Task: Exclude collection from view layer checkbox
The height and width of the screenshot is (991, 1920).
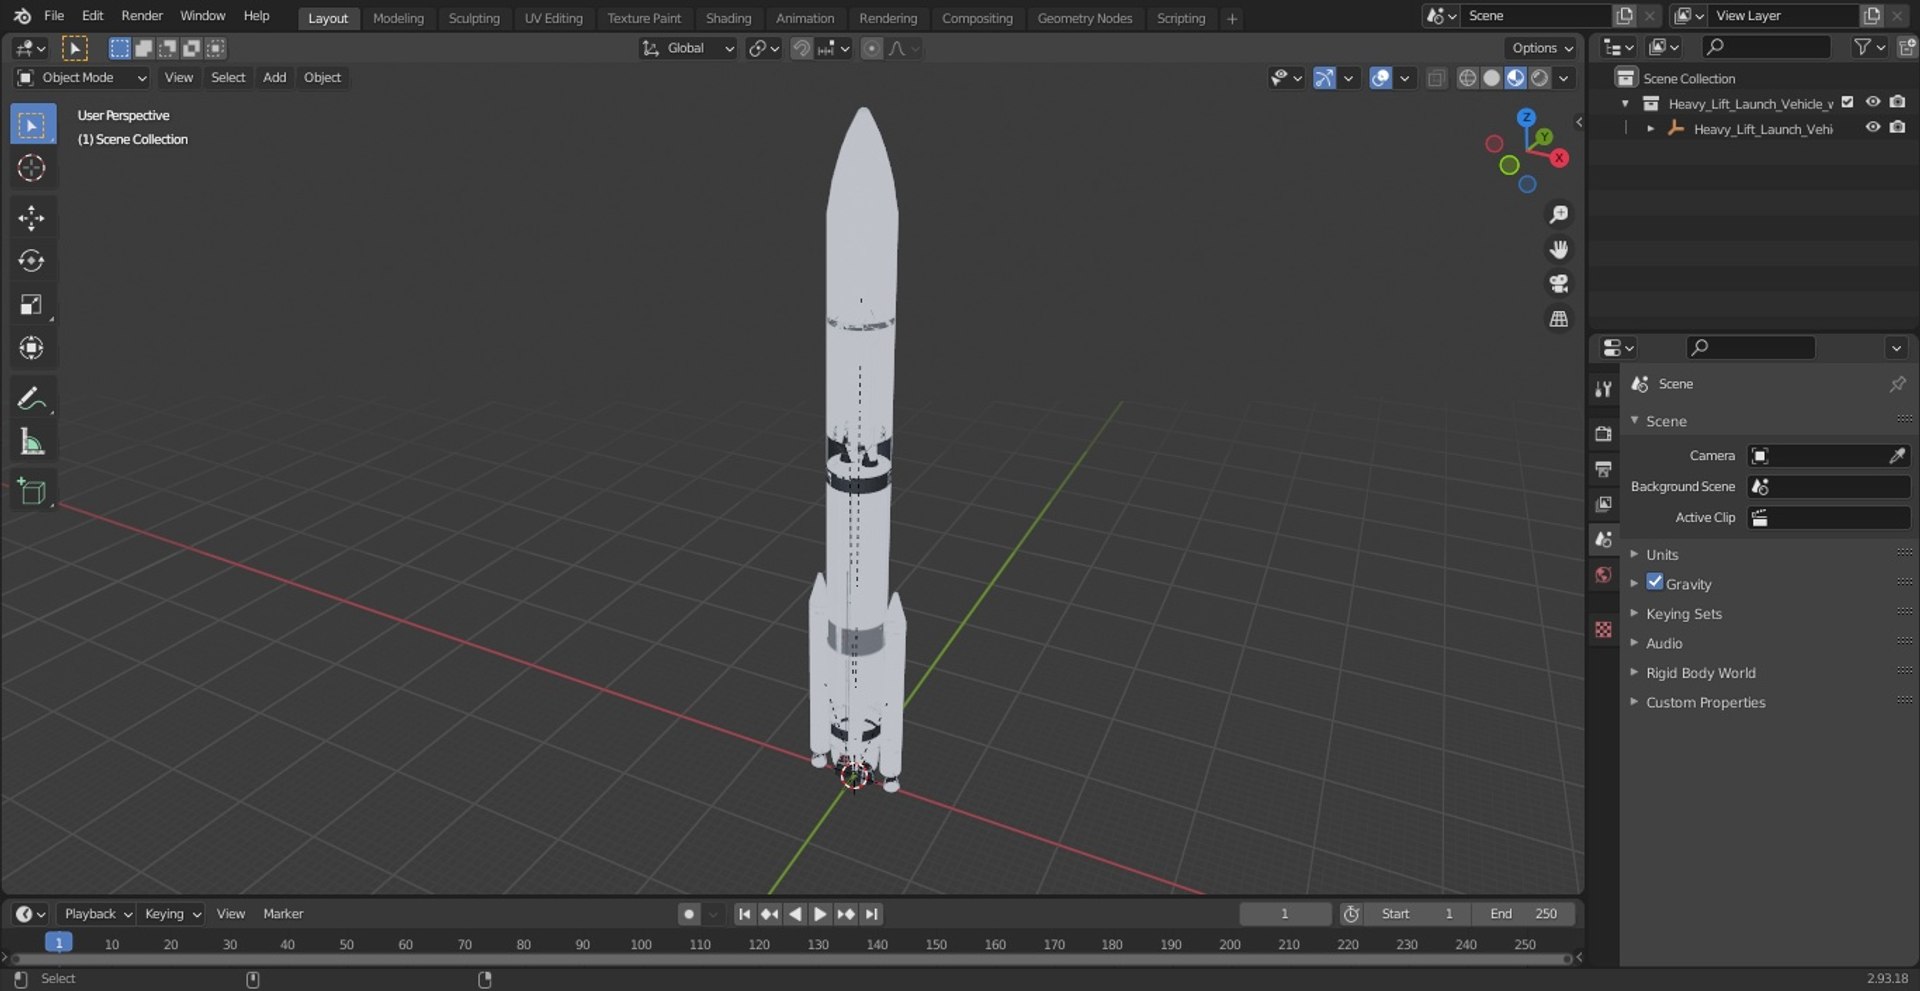Action: (1847, 102)
